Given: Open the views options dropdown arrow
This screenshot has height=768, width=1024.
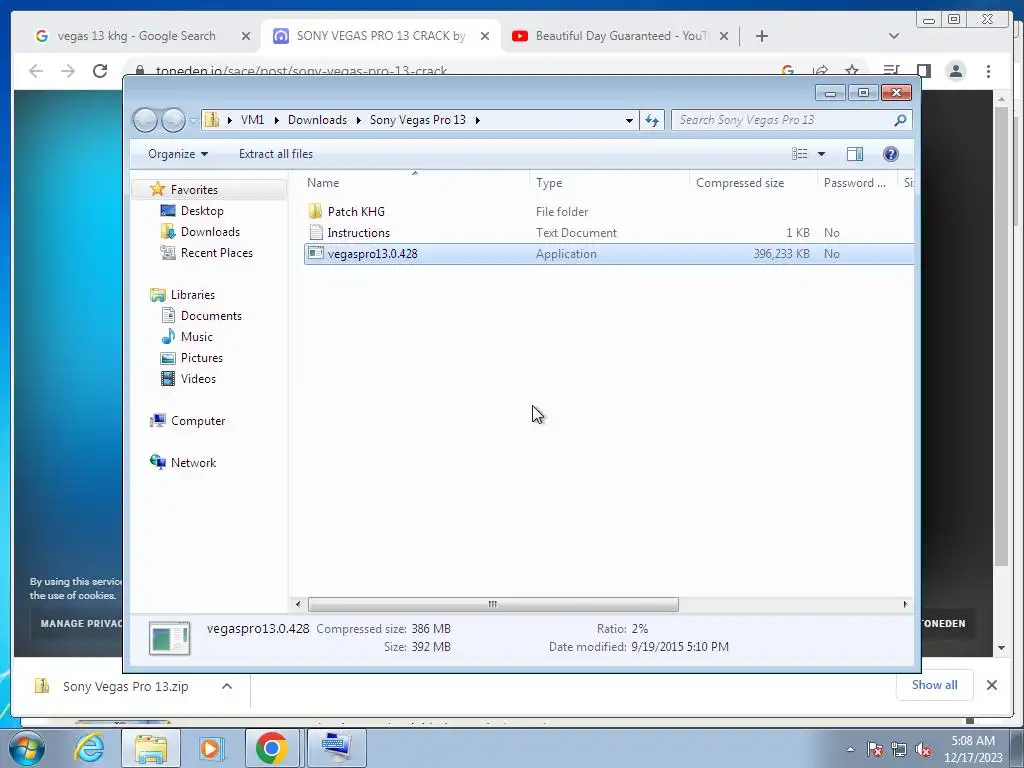Looking at the screenshot, I should pos(822,154).
